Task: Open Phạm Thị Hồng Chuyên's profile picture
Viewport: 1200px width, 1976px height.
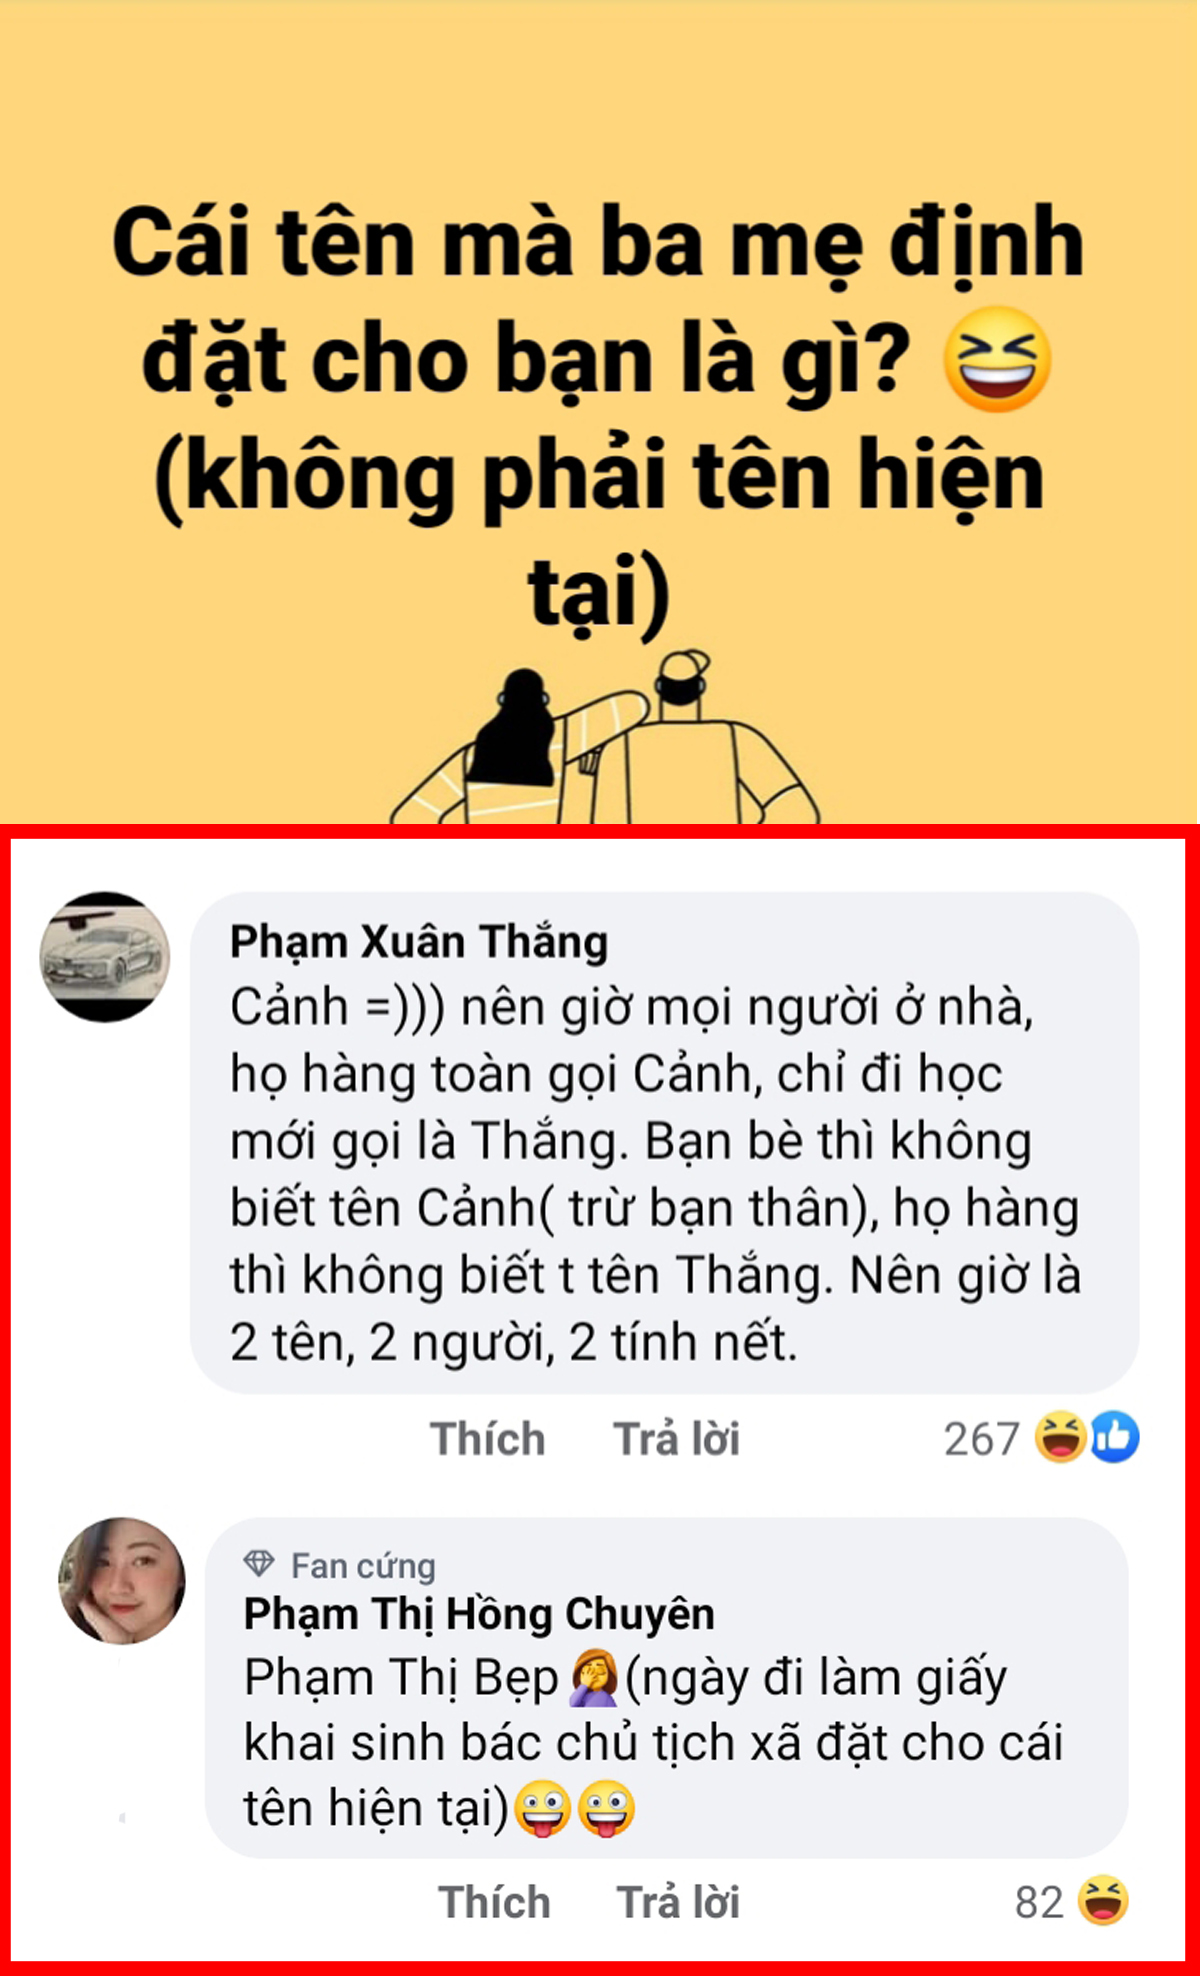Action: (122, 1581)
